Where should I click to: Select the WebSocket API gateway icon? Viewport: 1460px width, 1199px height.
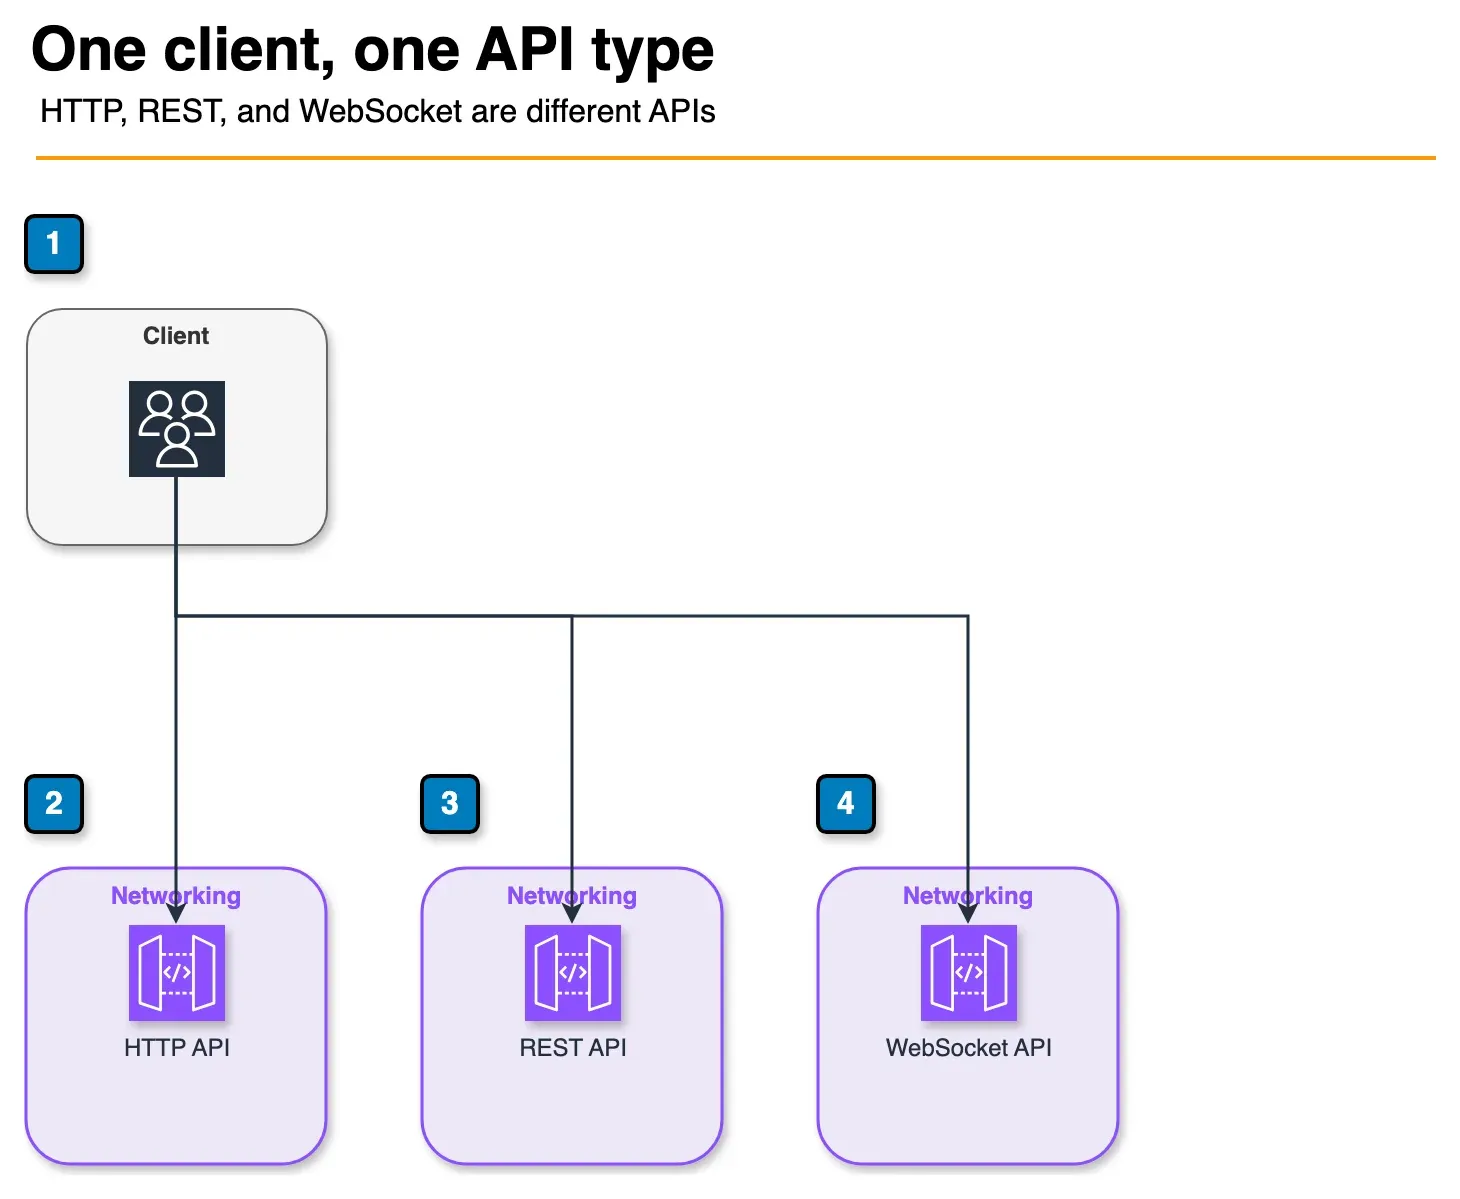pos(969,973)
